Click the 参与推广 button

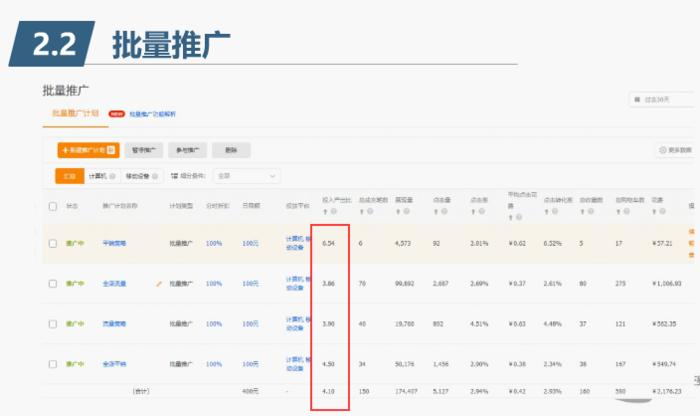coord(188,150)
